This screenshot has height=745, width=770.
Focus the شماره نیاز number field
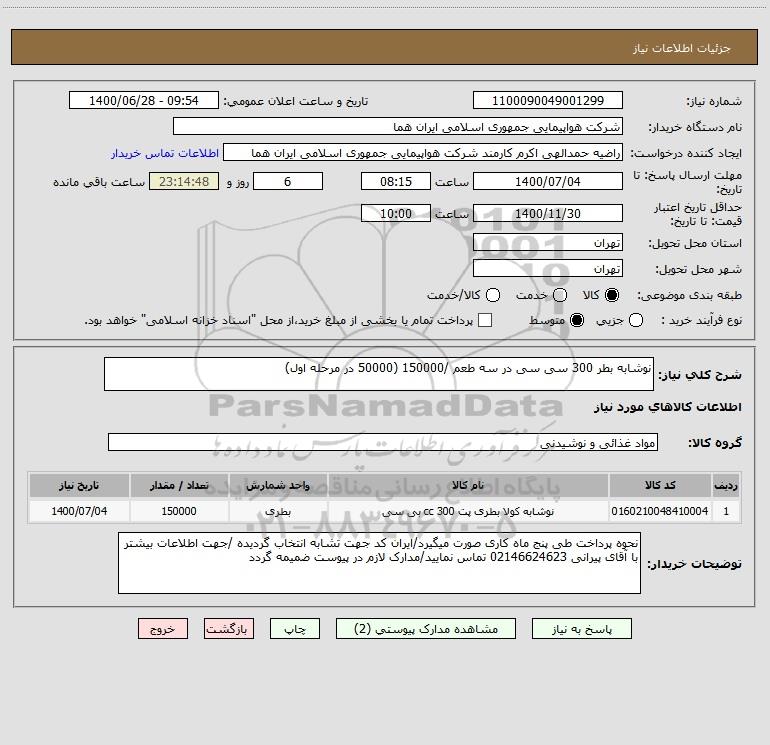pyautogui.click(x=548, y=100)
